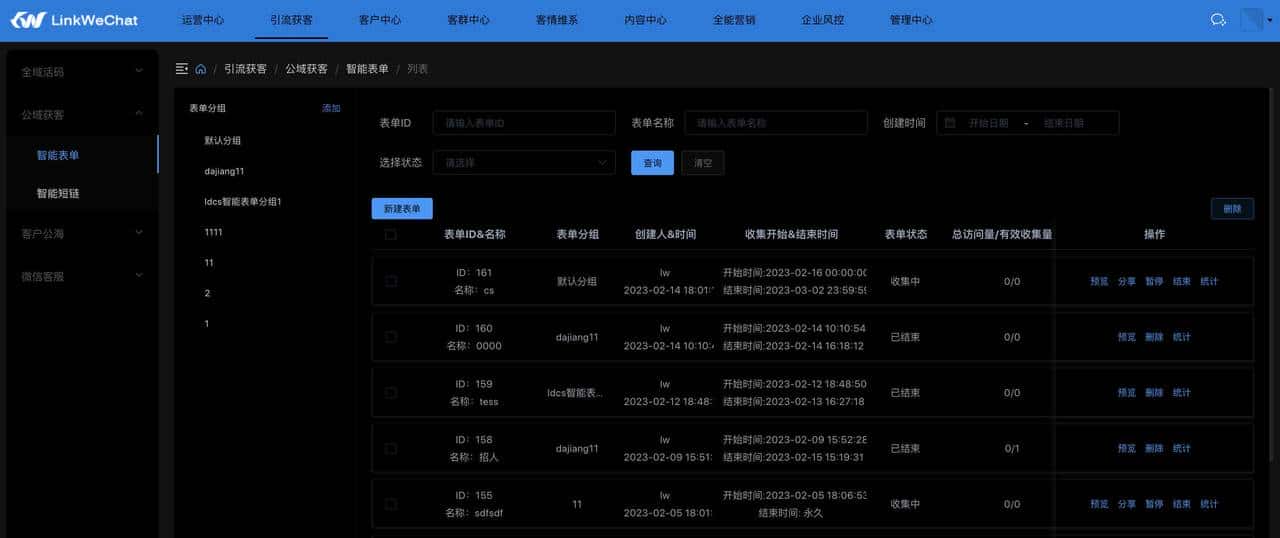1280x538 pixels.
Task: Click the 0/1 count for ID 158
Action: coord(1012,449)
